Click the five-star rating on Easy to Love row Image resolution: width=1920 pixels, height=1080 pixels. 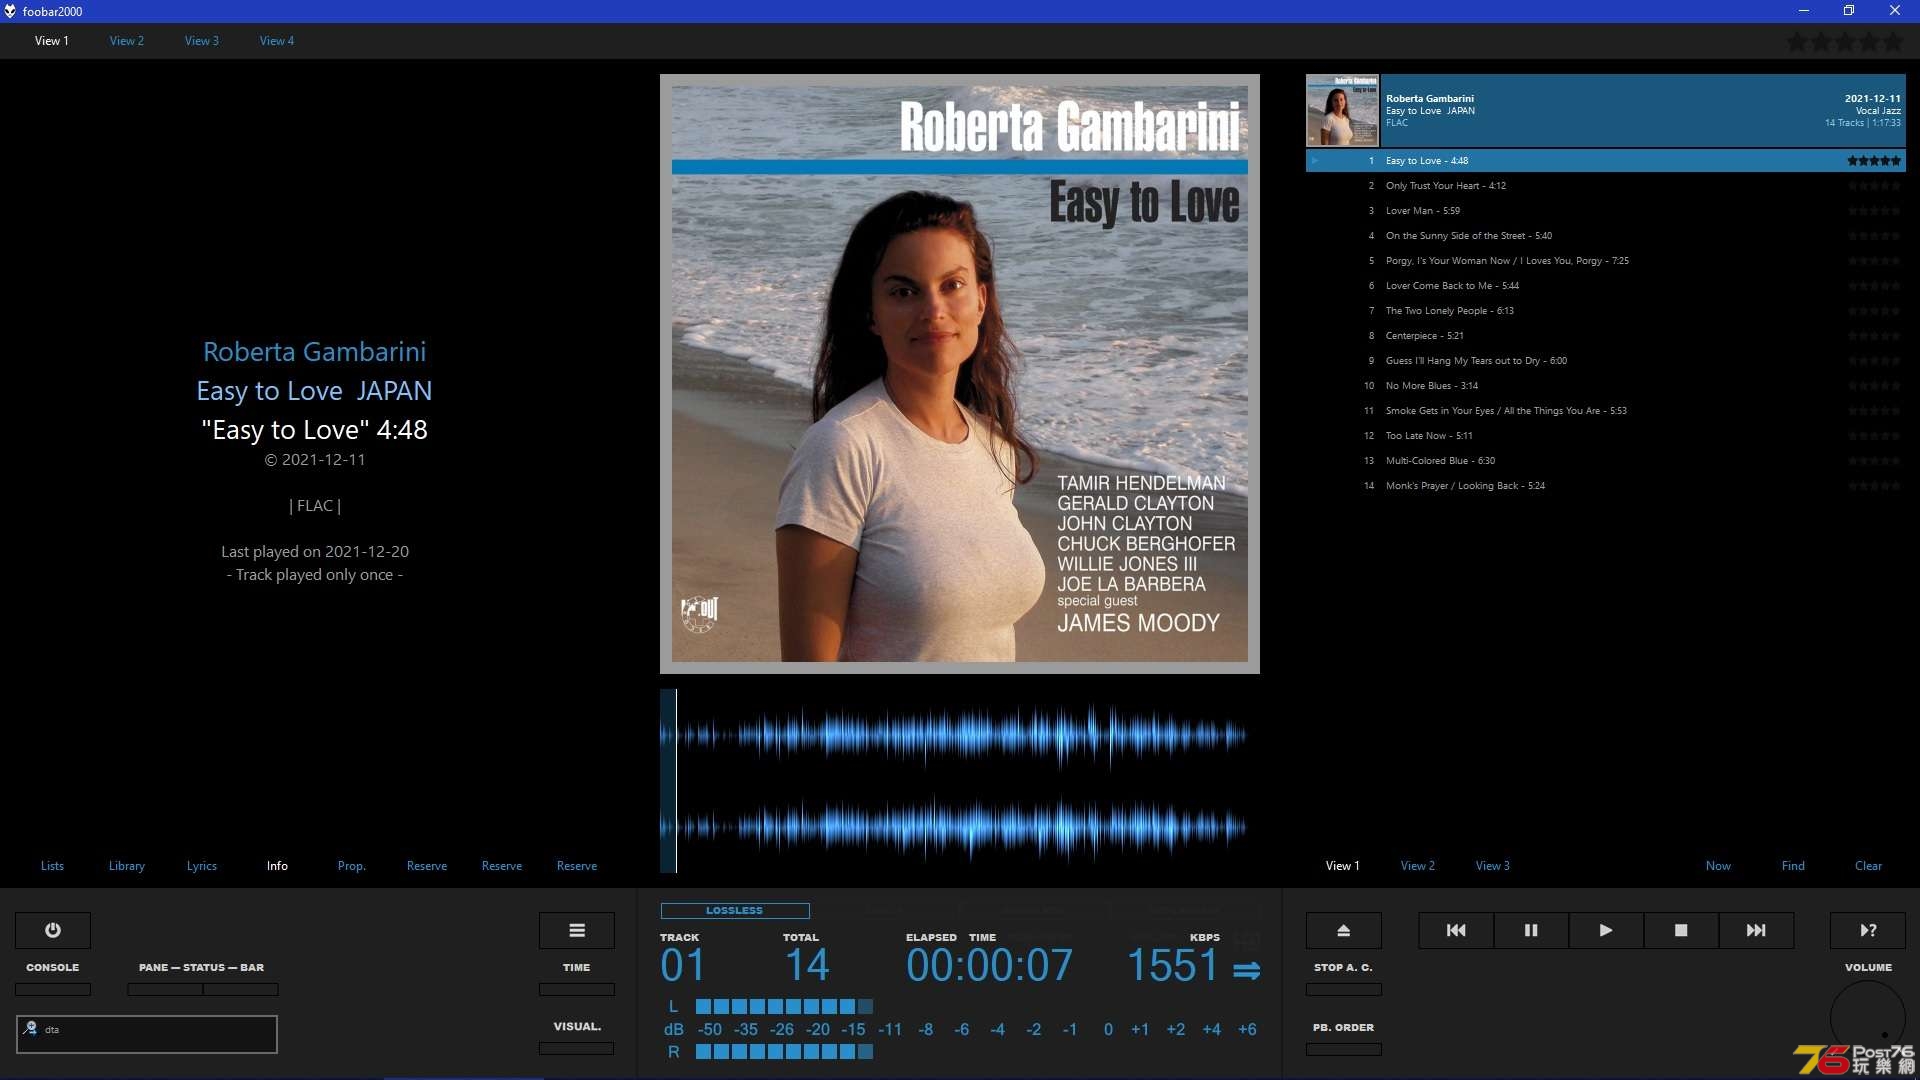1874,160
